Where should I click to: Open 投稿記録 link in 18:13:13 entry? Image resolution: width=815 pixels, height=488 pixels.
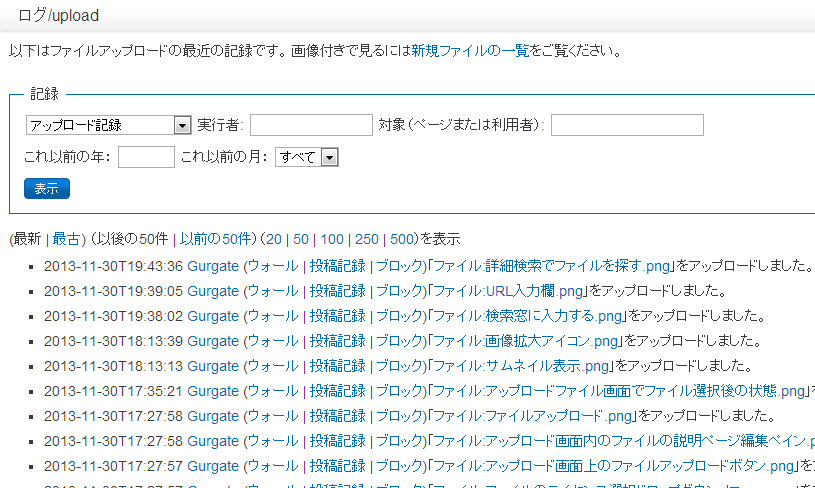[x=338, y=366]
